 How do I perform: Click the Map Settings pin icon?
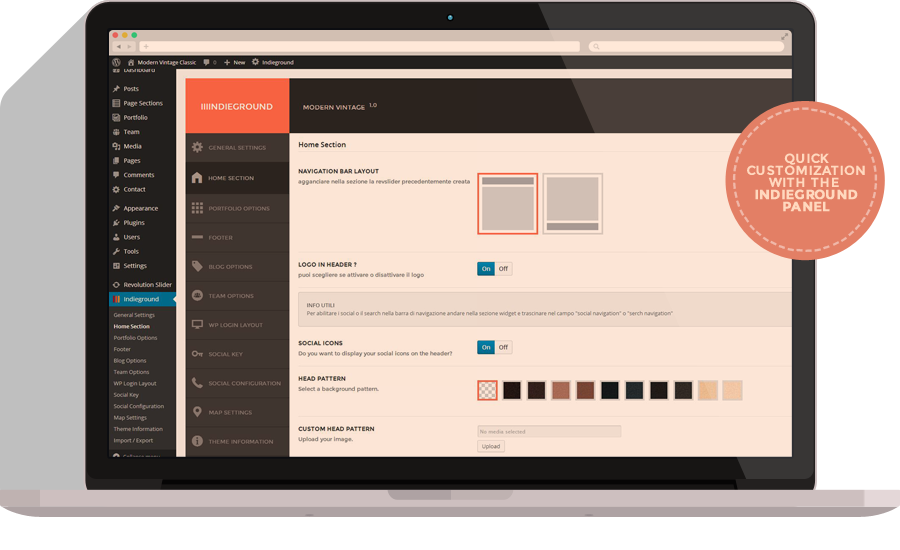click(x=197, y=412)
